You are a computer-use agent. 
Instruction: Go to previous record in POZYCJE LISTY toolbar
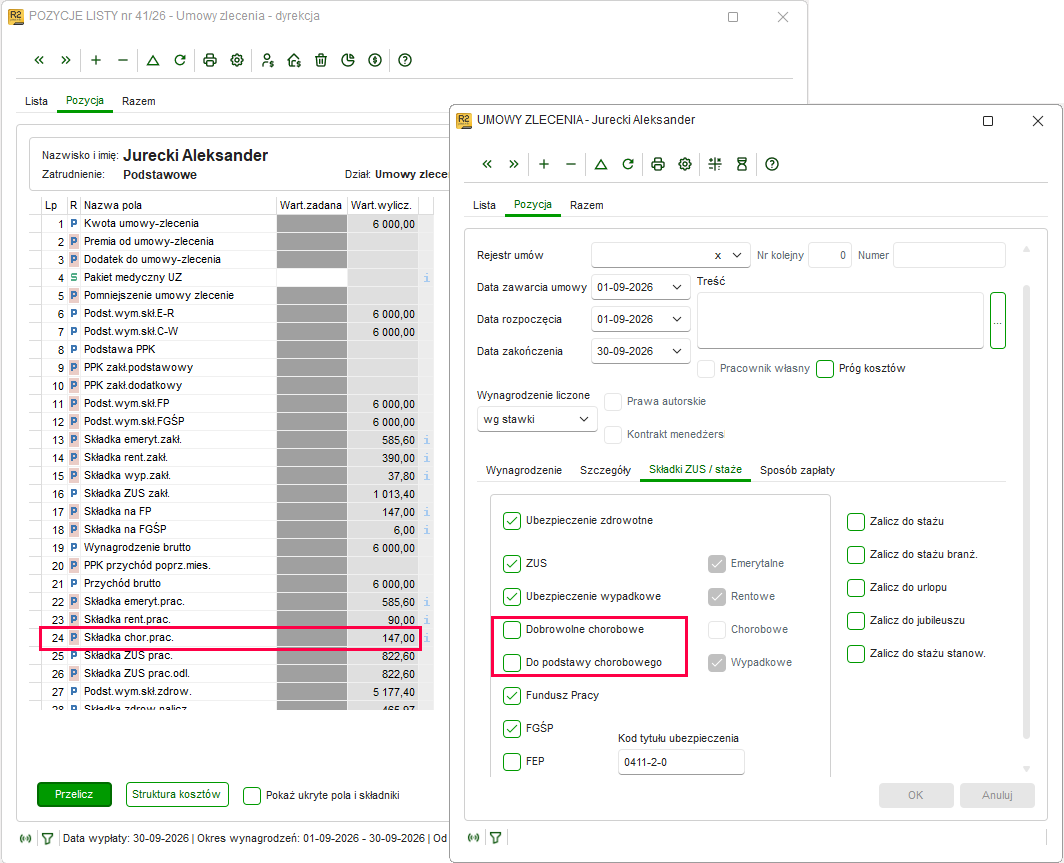pos(39,60)
